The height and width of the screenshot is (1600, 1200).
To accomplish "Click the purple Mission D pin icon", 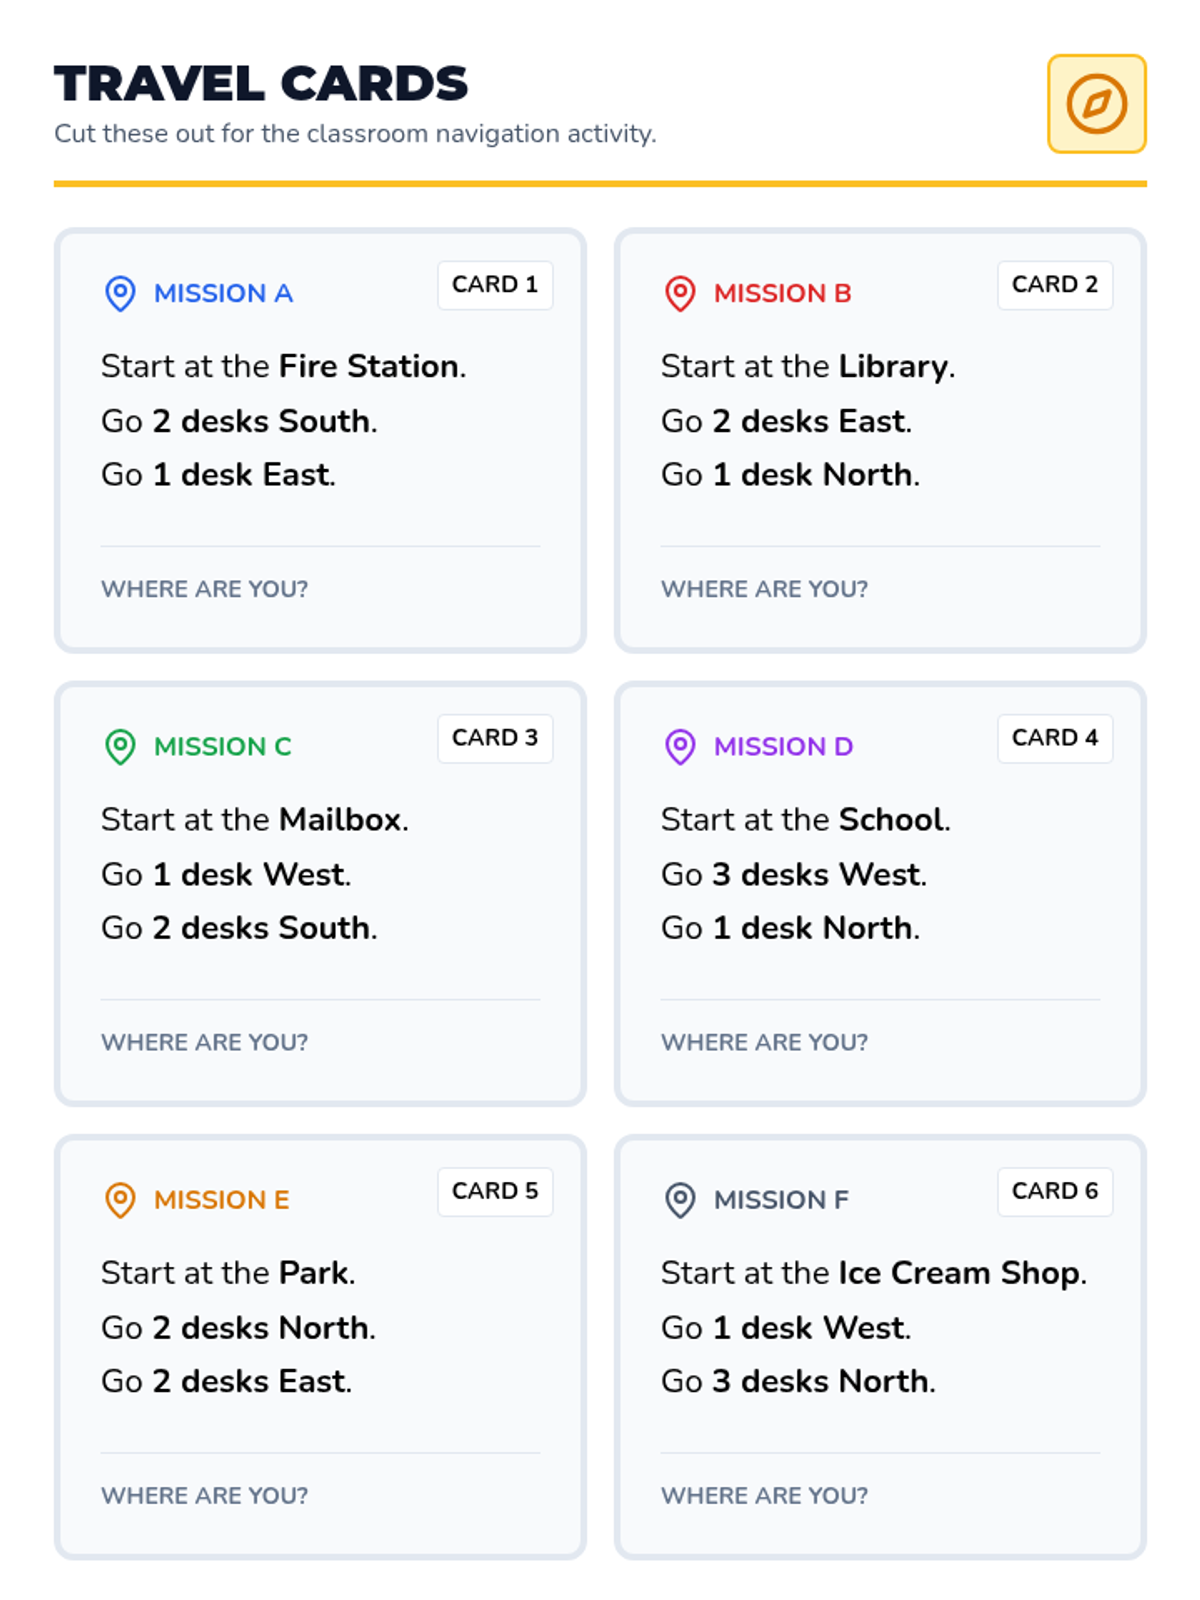I will point(680,746).
